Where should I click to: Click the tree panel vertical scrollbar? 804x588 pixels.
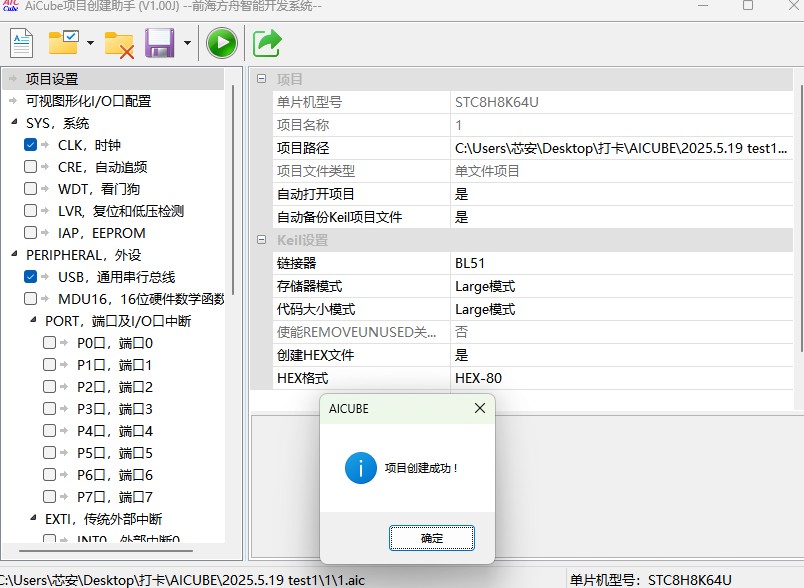(x=233, y=190)
